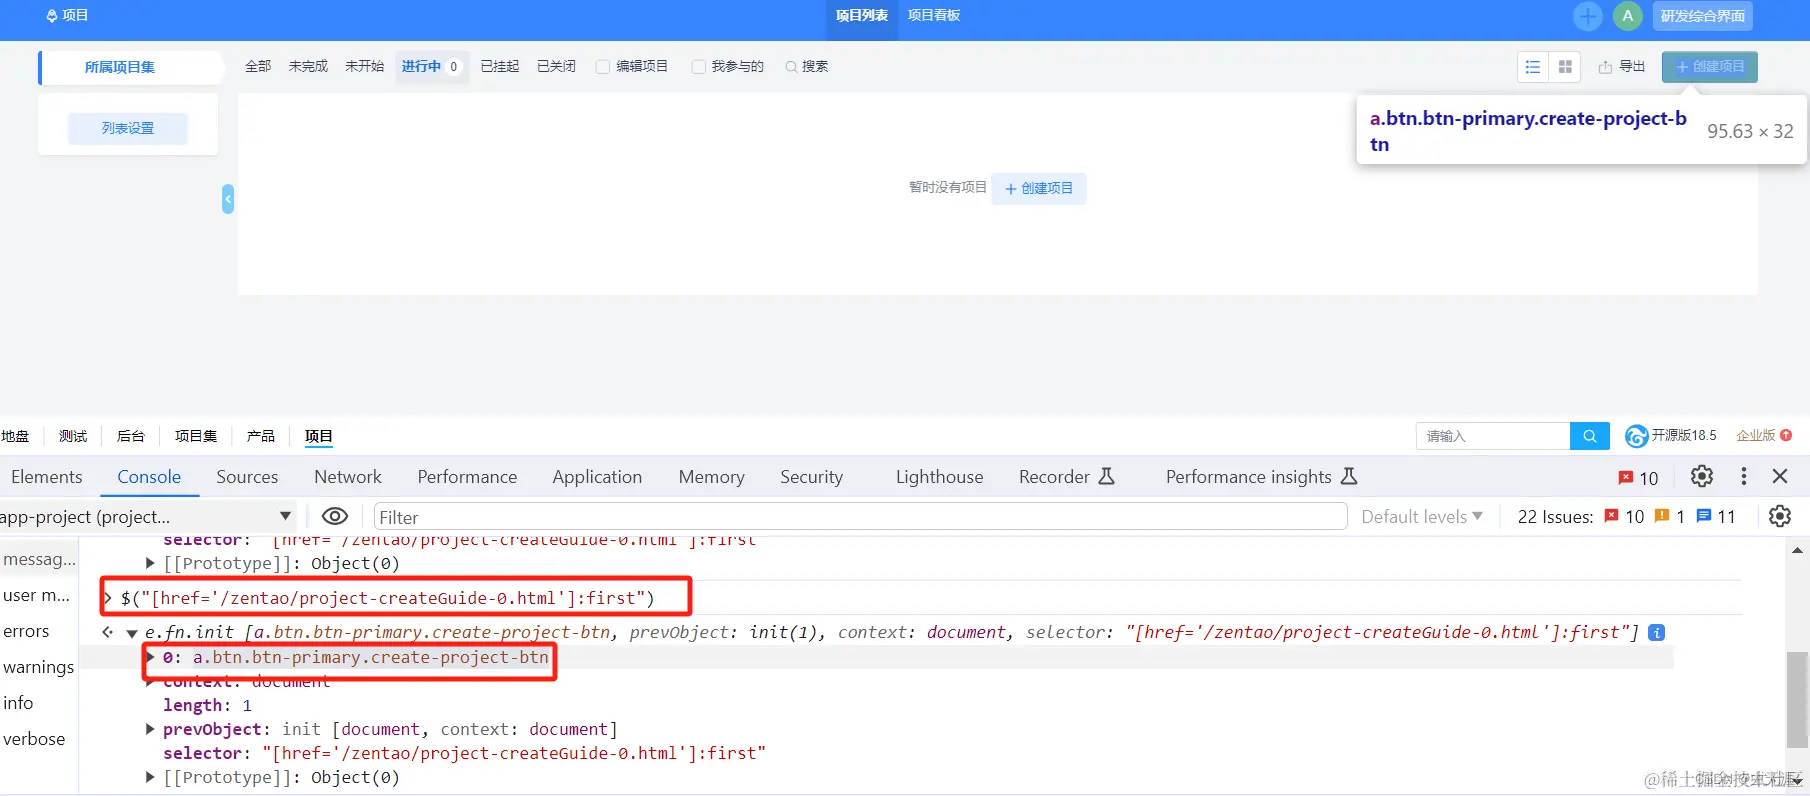
Task: Click 创建项目 button in toolbar
Action: (1710, 67)
